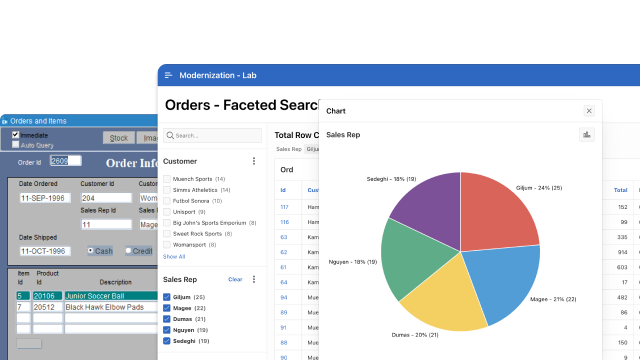Open order 116 link
The width and height of the screenshot is (640, 360).
tap(284, 222)
